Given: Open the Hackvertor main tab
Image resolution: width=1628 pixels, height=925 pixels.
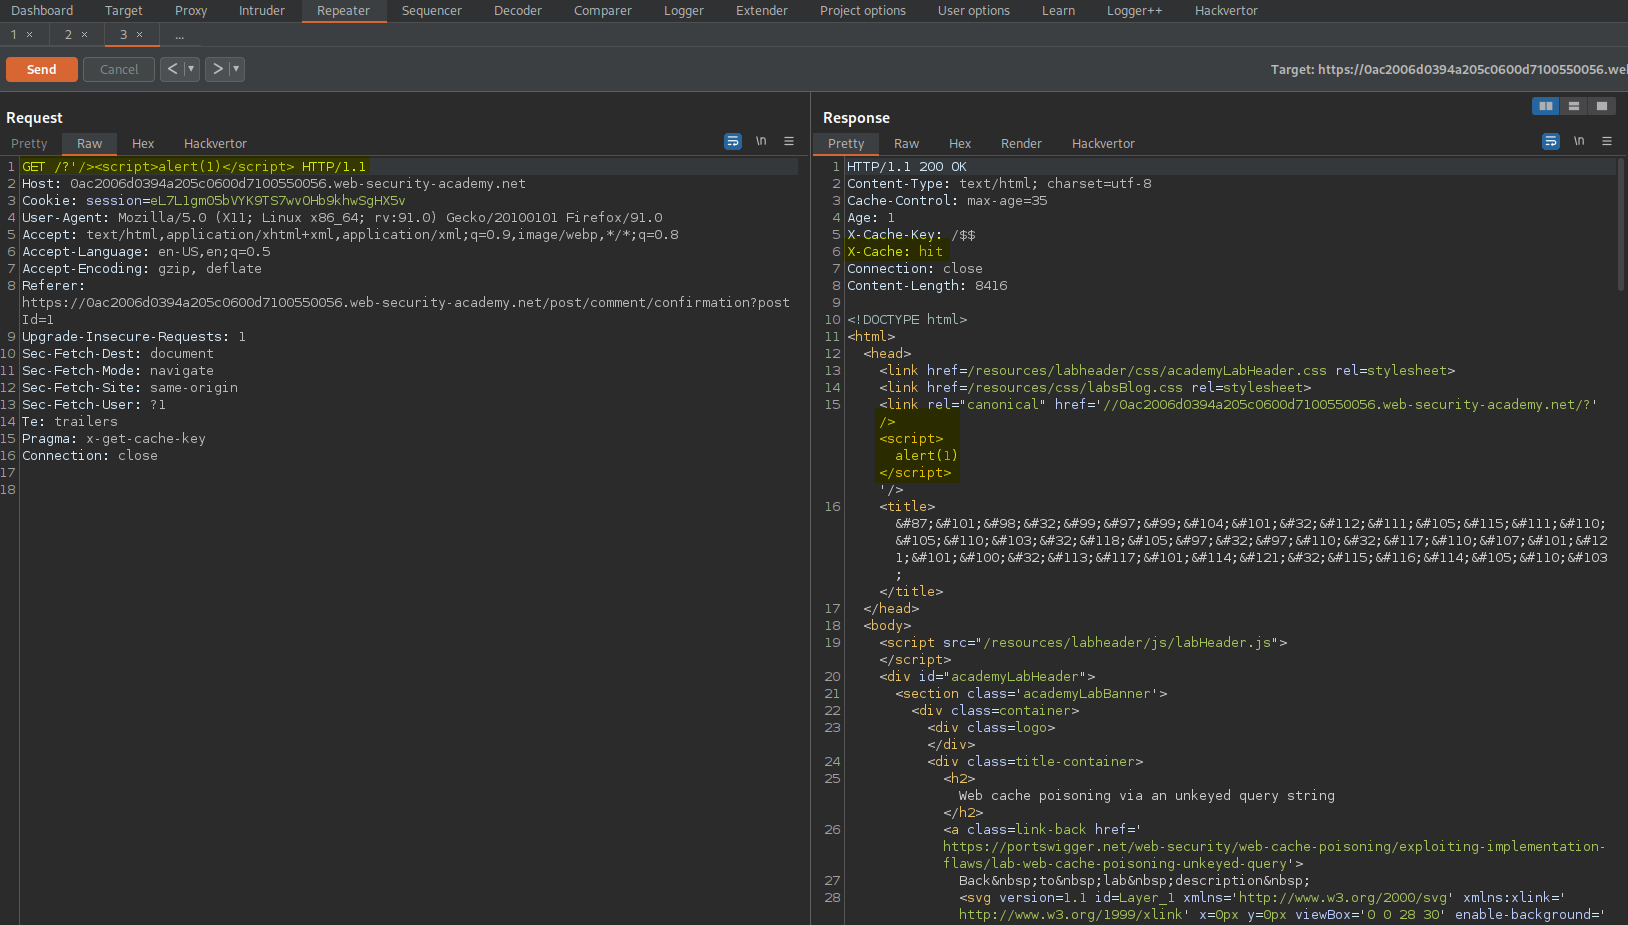Looking at the screenshot, I should [x=1227, y=11].
